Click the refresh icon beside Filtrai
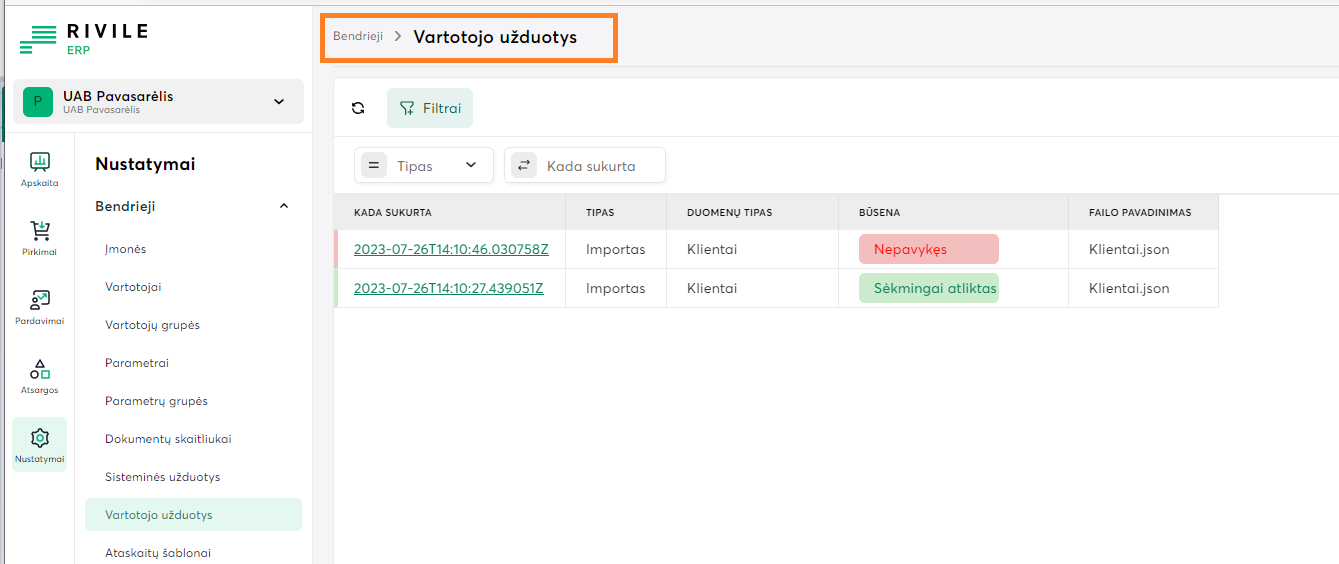 tap(358, 108)
